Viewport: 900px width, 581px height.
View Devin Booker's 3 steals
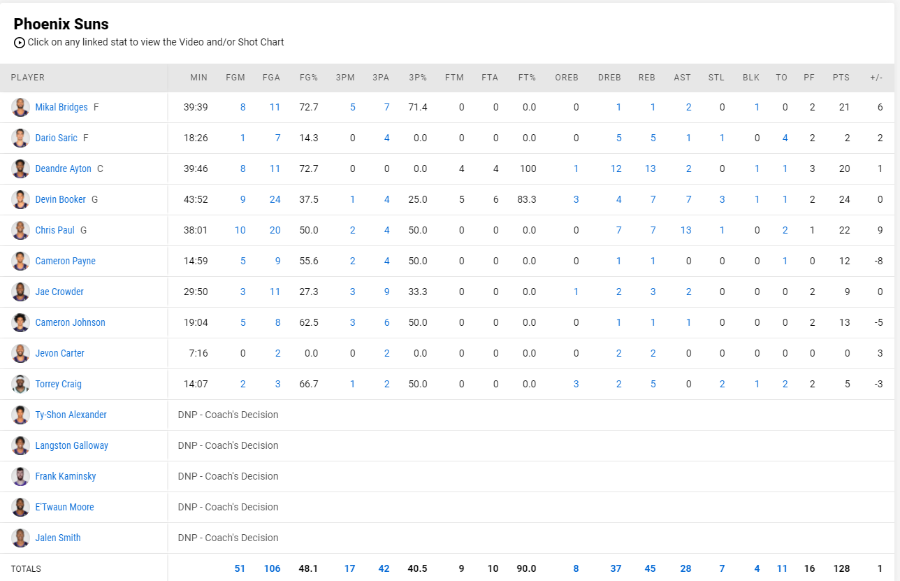coord(722,200)
